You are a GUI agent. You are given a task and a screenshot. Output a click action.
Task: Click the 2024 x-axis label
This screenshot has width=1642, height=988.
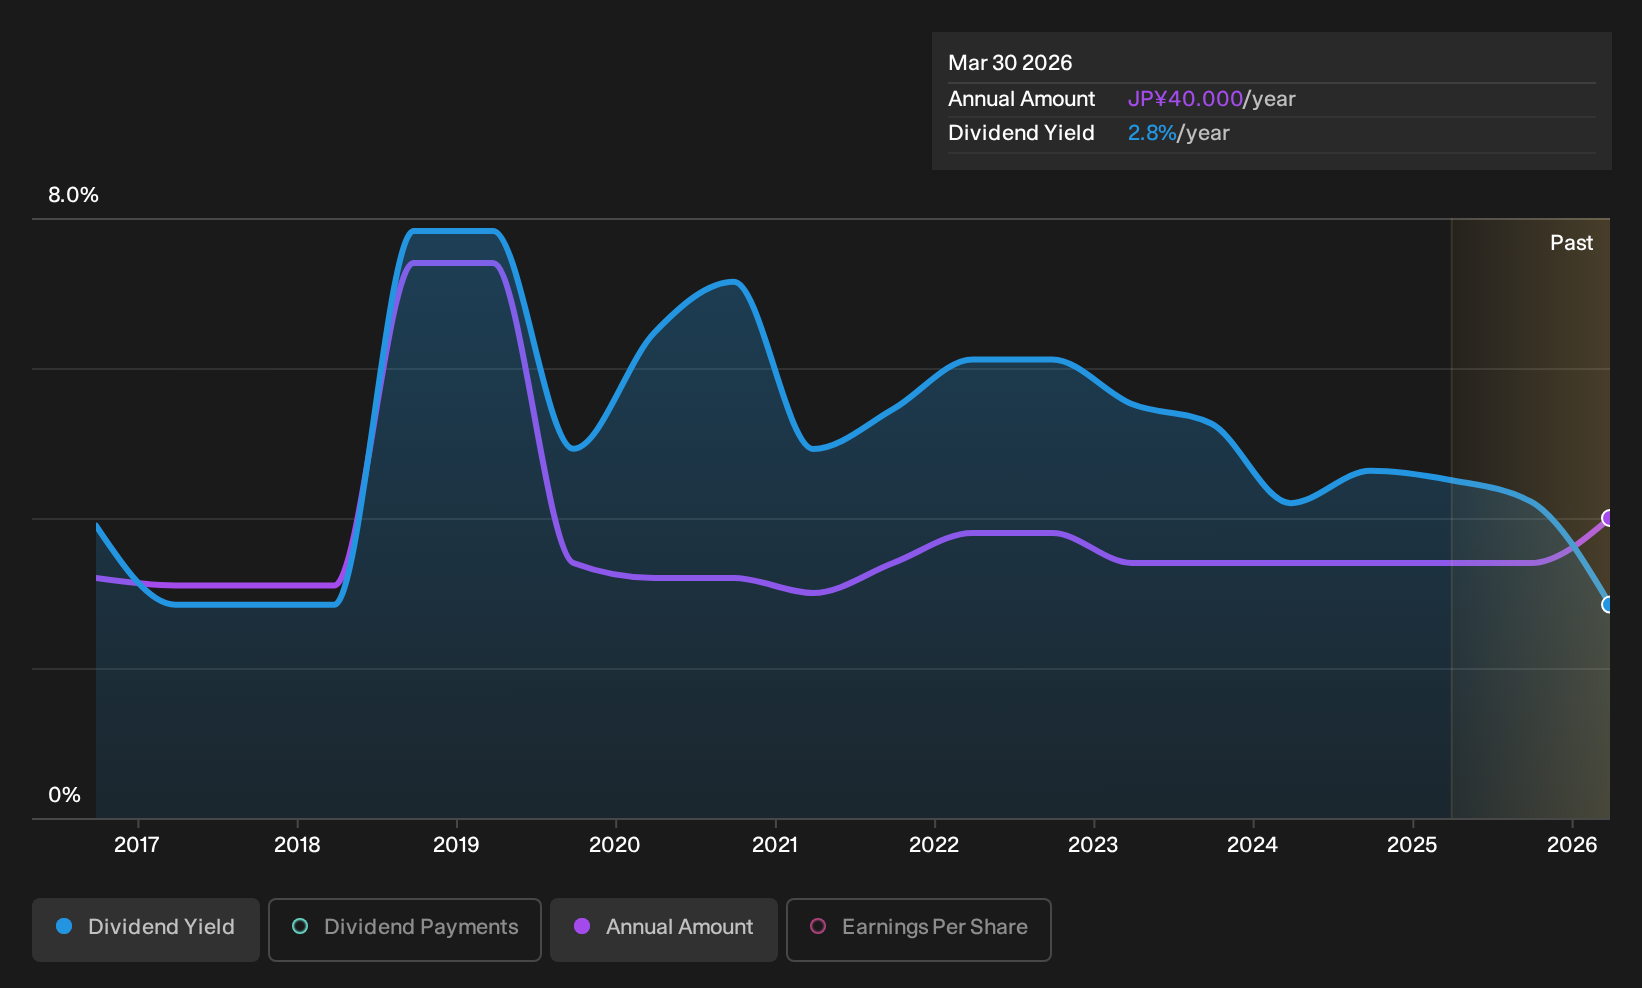point(1252,845)
